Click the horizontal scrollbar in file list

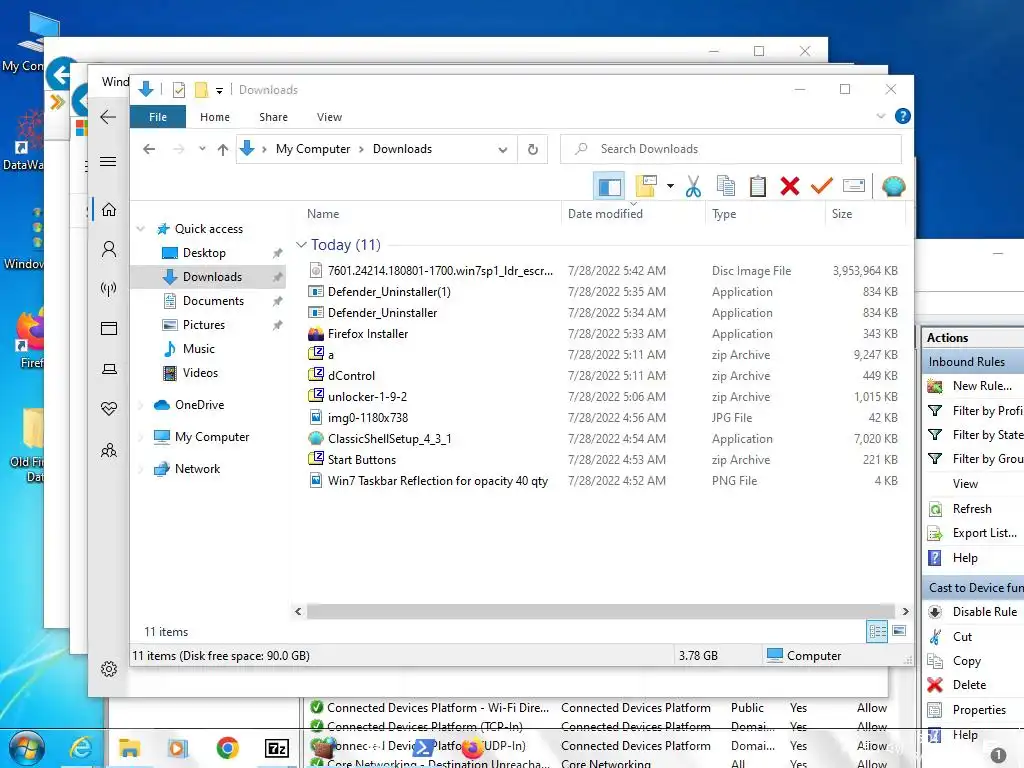click(601, 611)
